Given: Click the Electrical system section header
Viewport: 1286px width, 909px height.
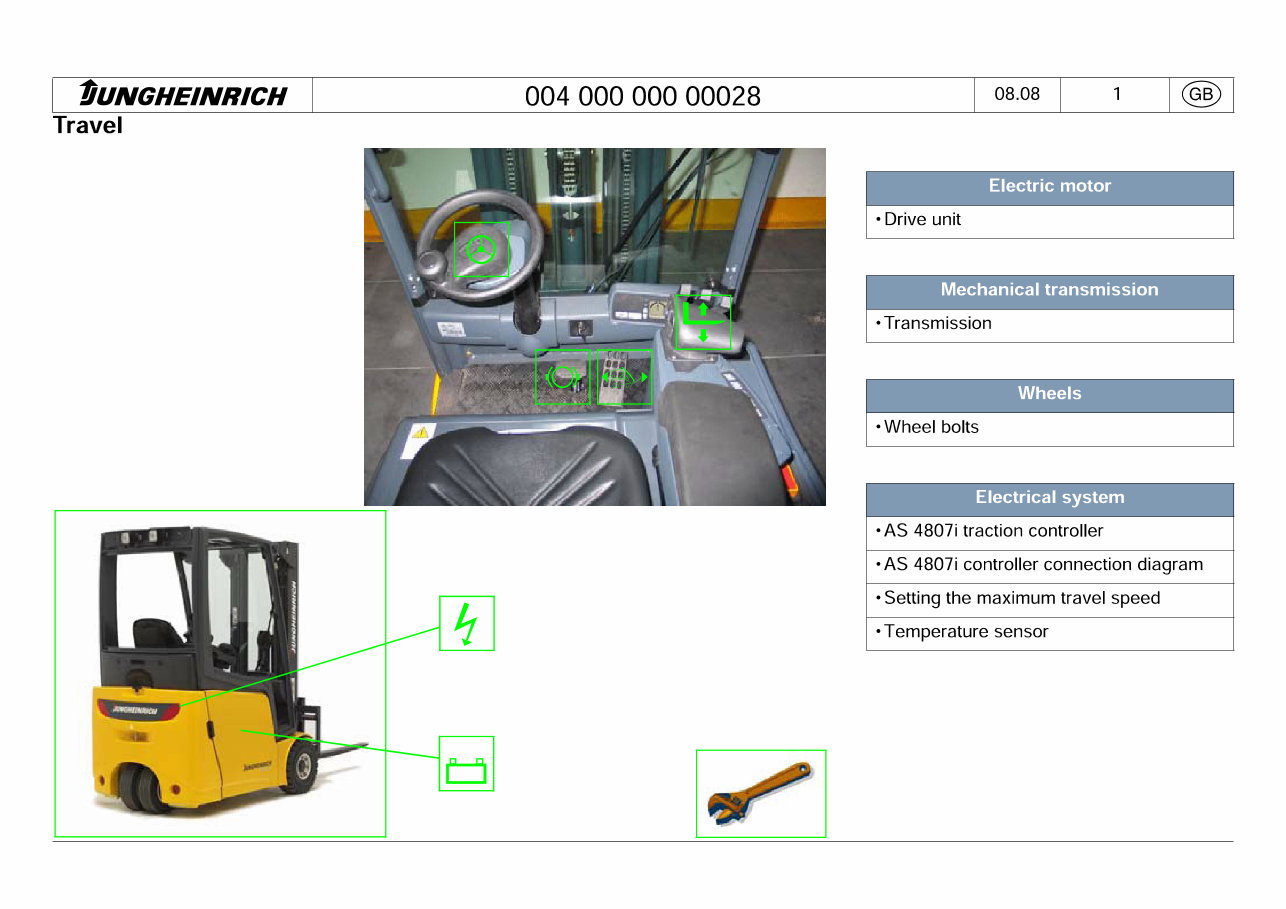Looking at the screenshot, I should tap(1049, 497).
